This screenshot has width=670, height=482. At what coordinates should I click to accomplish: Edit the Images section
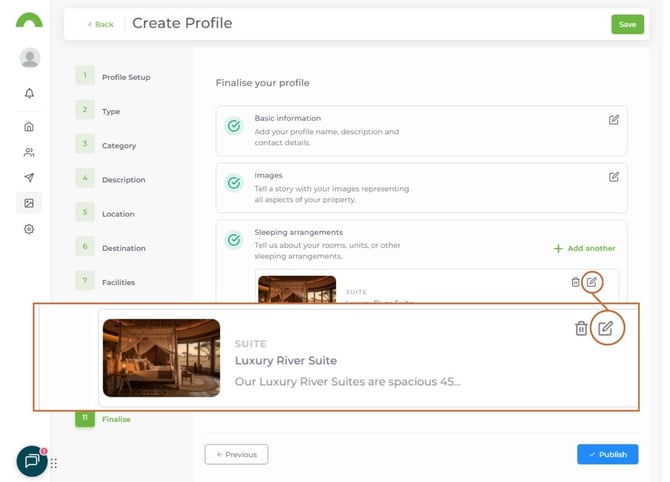tap(613, 177)
